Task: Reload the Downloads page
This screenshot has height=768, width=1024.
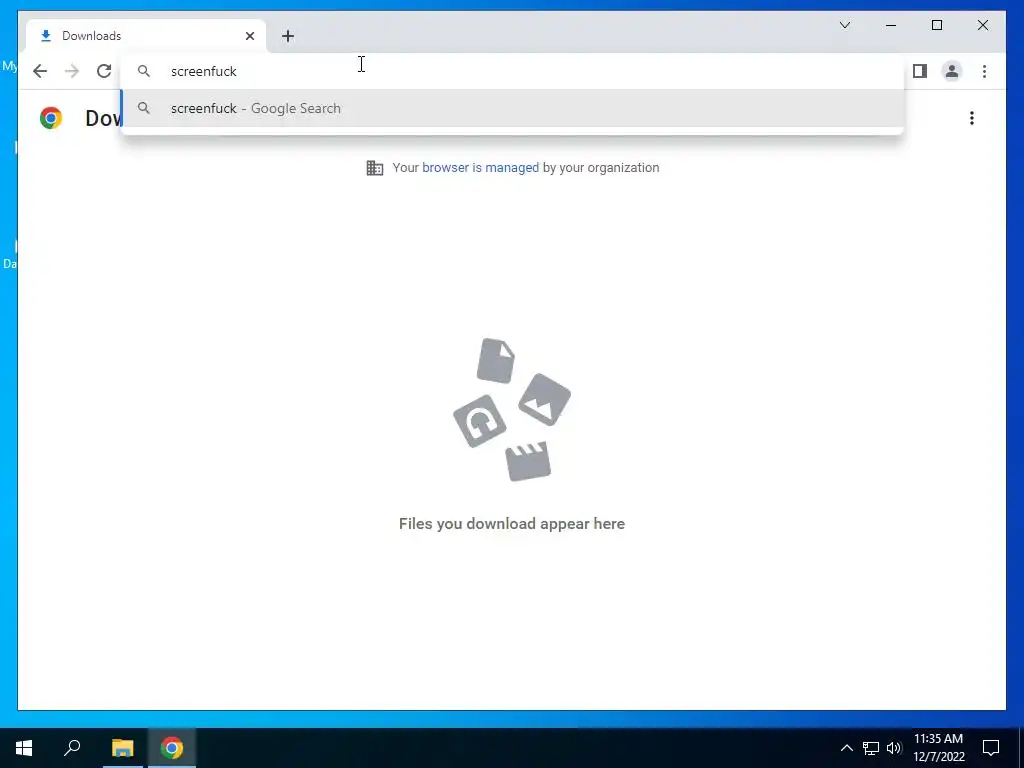Action: (104, 71)
